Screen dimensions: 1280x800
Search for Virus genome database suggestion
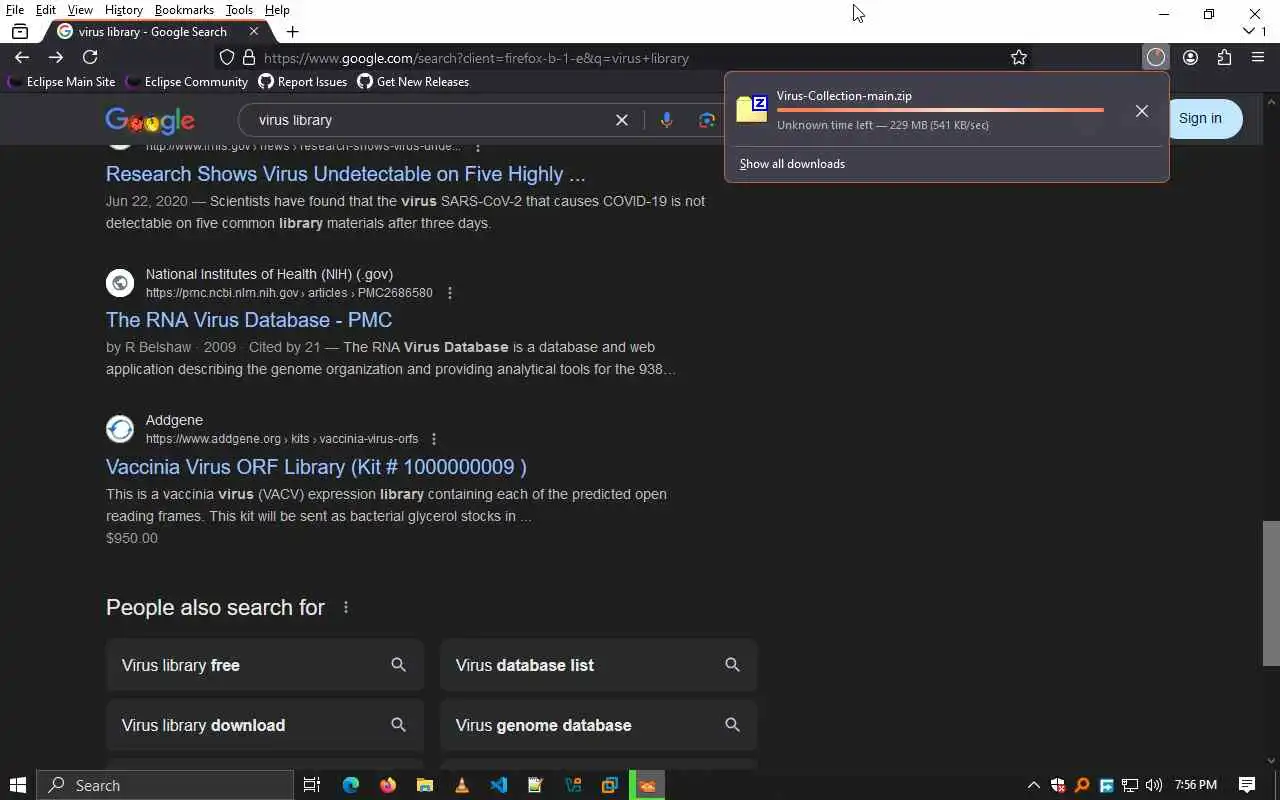599,725
